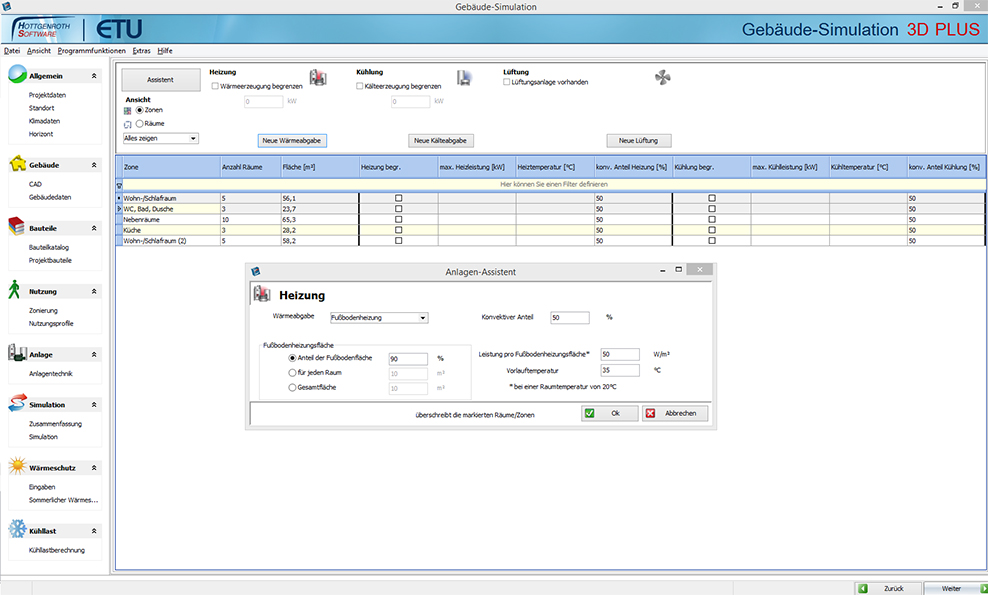Image resolution: width=988 pixels, height=595 pixels.
Task: Confirm the dialog with Ok button
Action: (x=609, y=413)
